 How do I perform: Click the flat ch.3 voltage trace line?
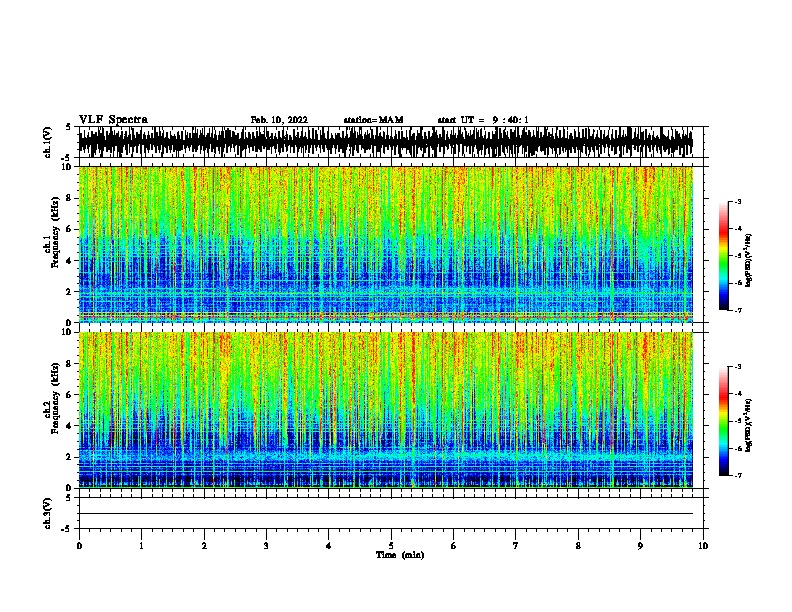[385, 514]
